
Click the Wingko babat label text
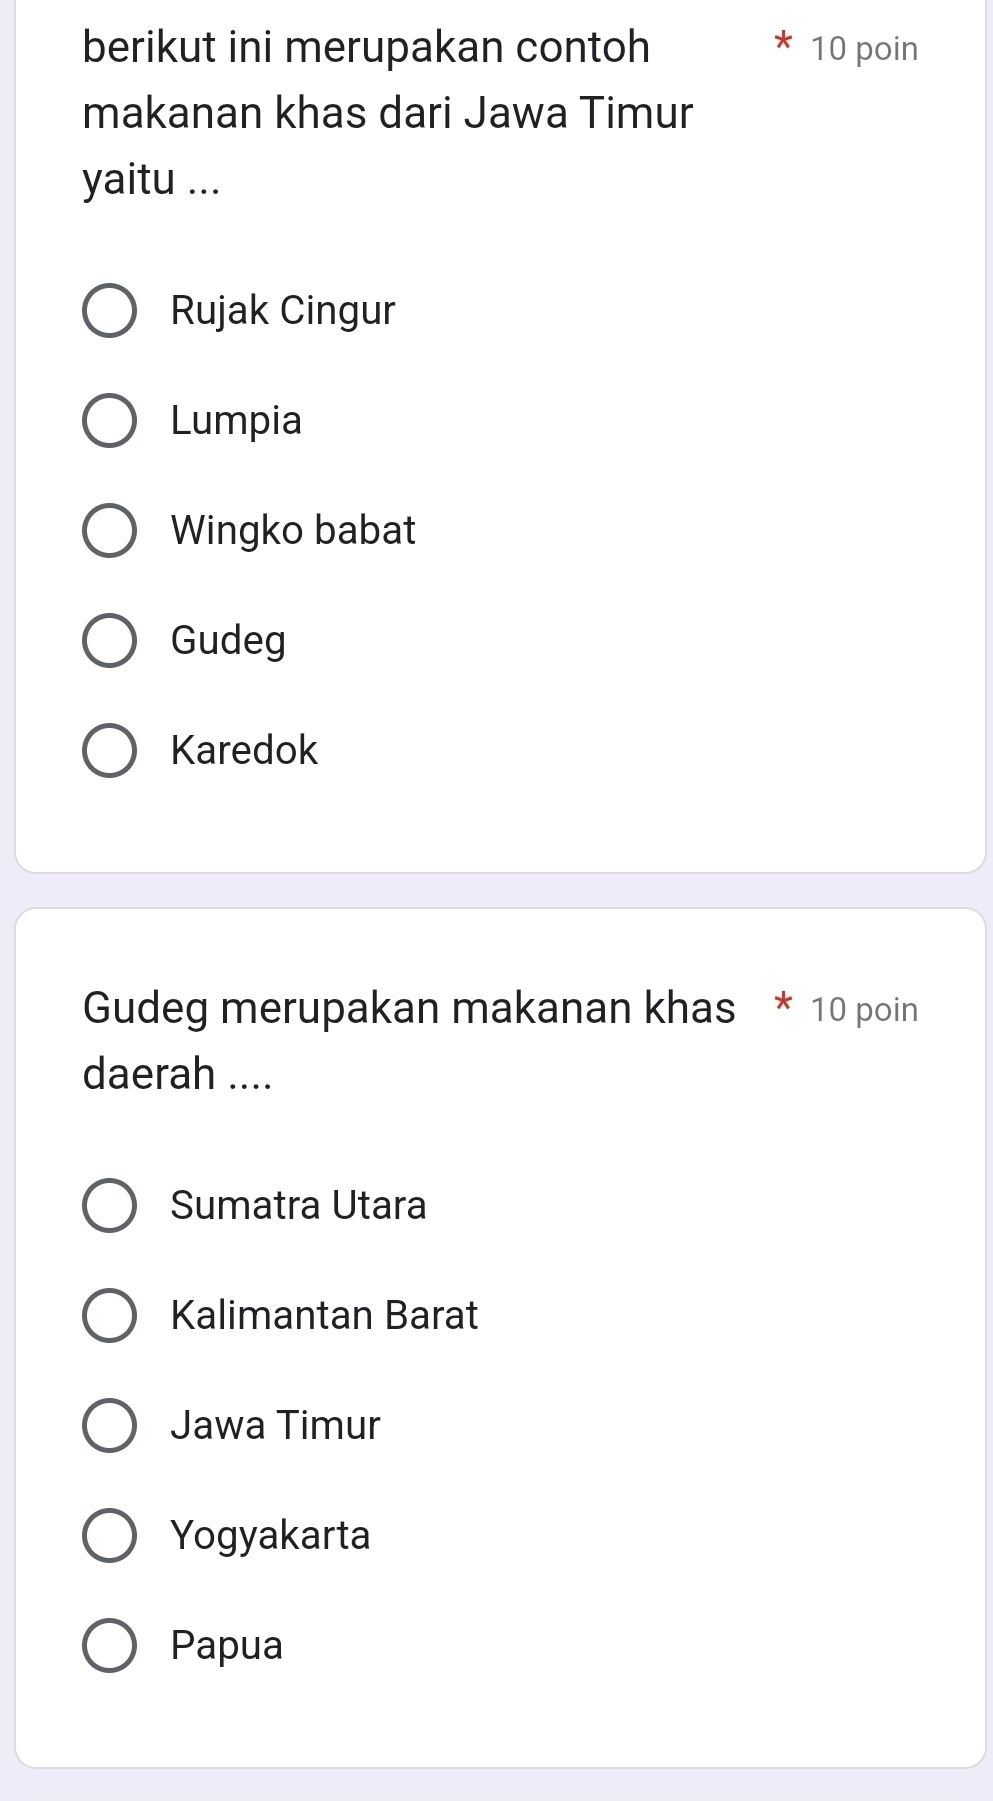tap(293, 531)
